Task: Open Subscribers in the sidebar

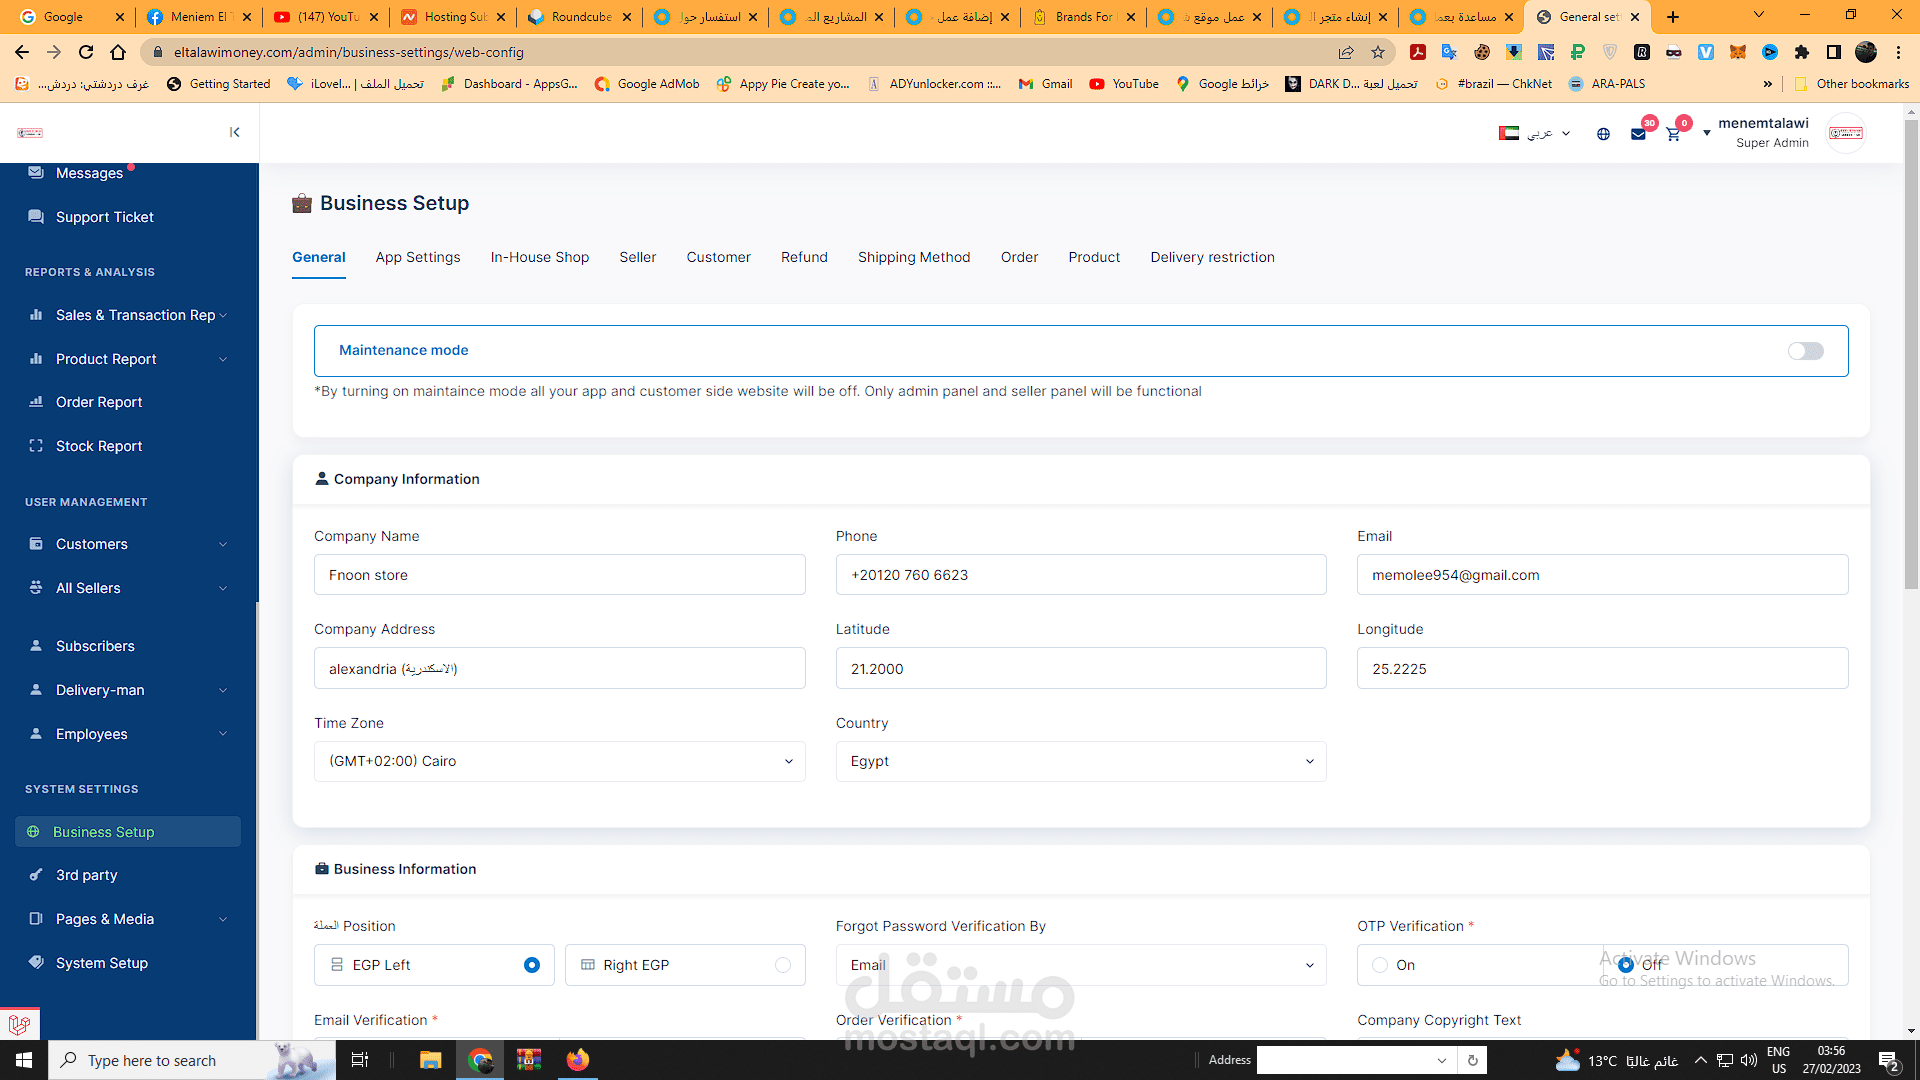Action: (x=95, y=646)
